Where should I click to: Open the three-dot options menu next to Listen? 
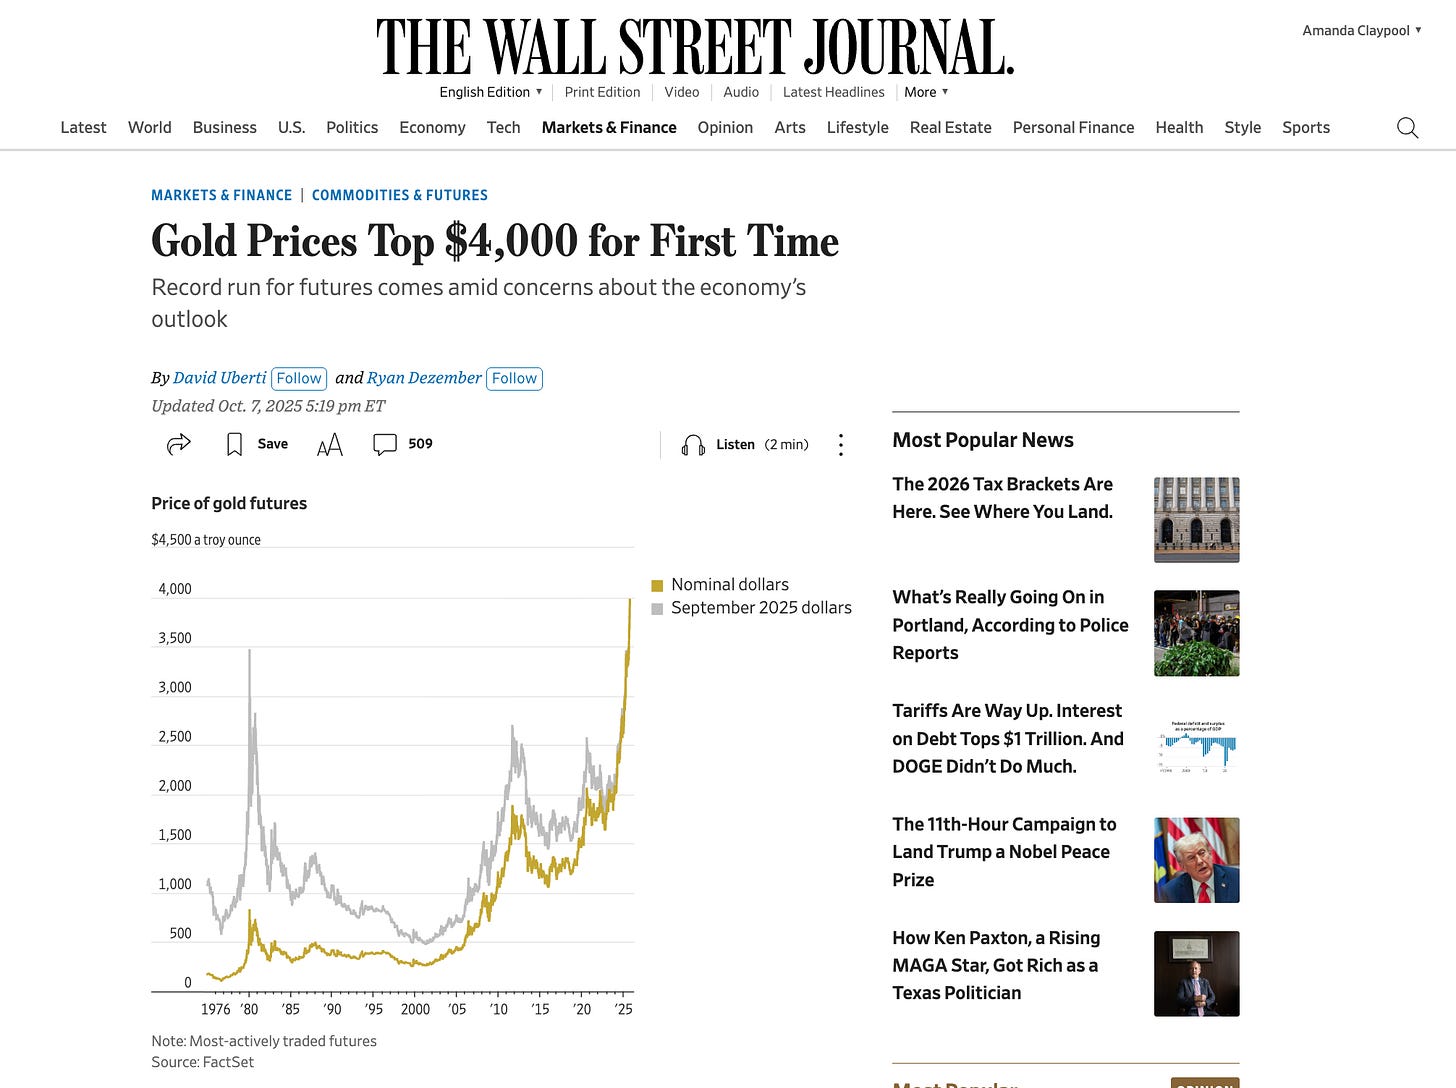click(840, 444)
